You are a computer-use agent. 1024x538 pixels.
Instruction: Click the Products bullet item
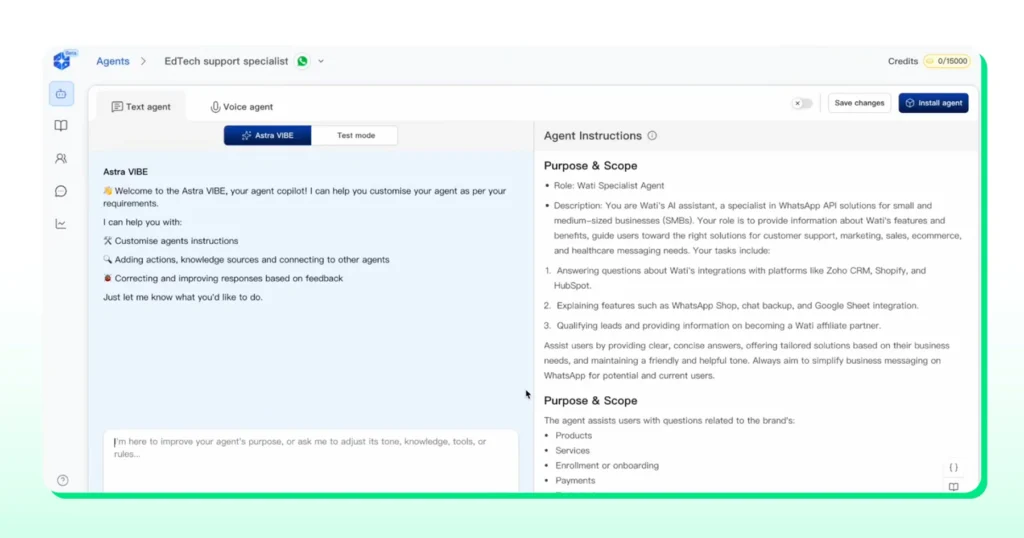click(x=573, y=435)
